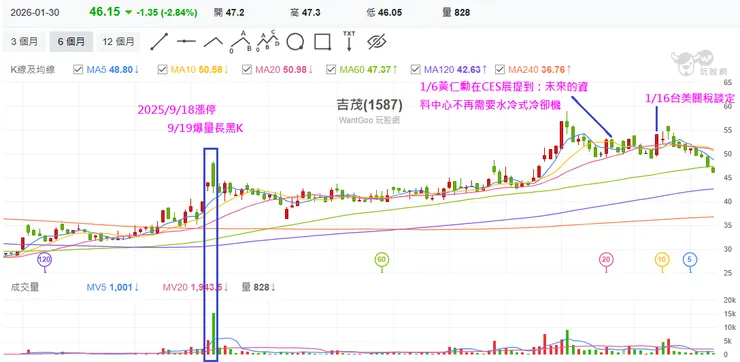Click the 量 828 volume value in header
Image resolution: width=740 pixels, height=362 pixels.
pyautogui.click(x=456, y=13)
